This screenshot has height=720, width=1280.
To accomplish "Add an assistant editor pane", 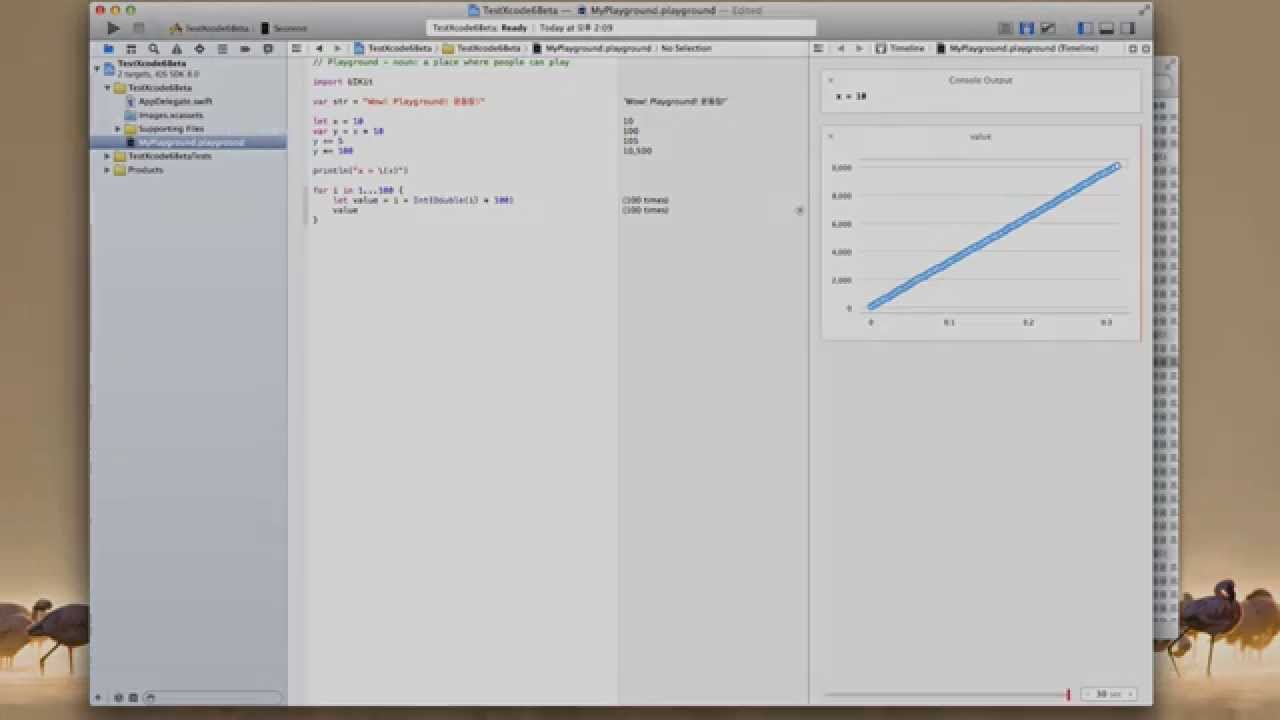I will coord(1133,48).
